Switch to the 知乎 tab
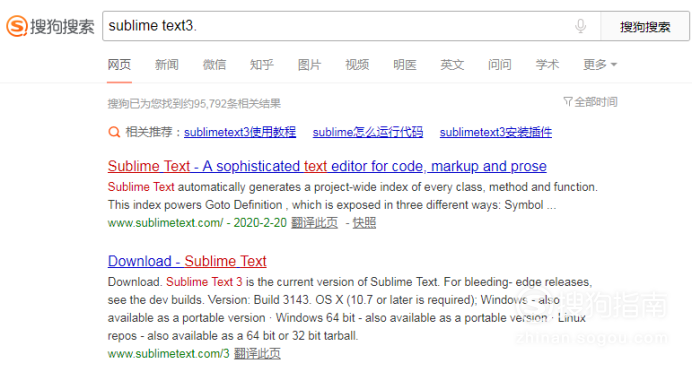The width and height of the screenshot is (692, 372). (262, 65)
